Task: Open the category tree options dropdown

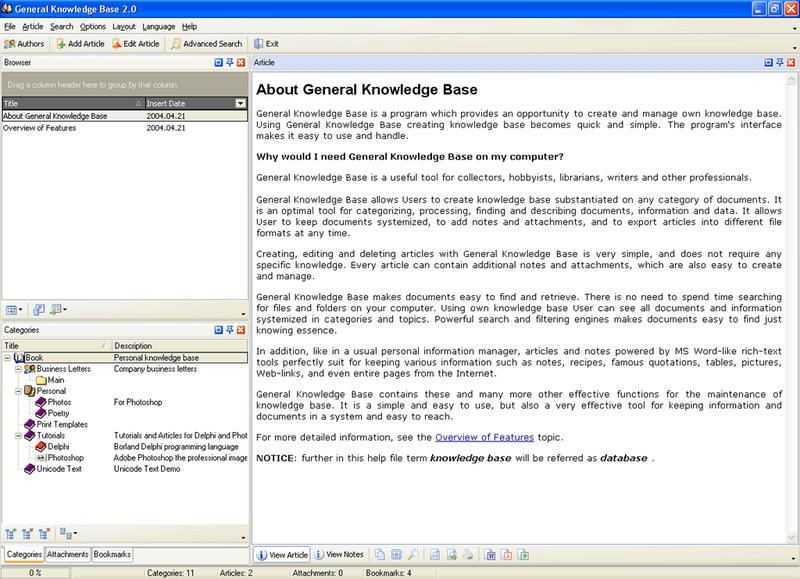Action: tap(68, 534)
